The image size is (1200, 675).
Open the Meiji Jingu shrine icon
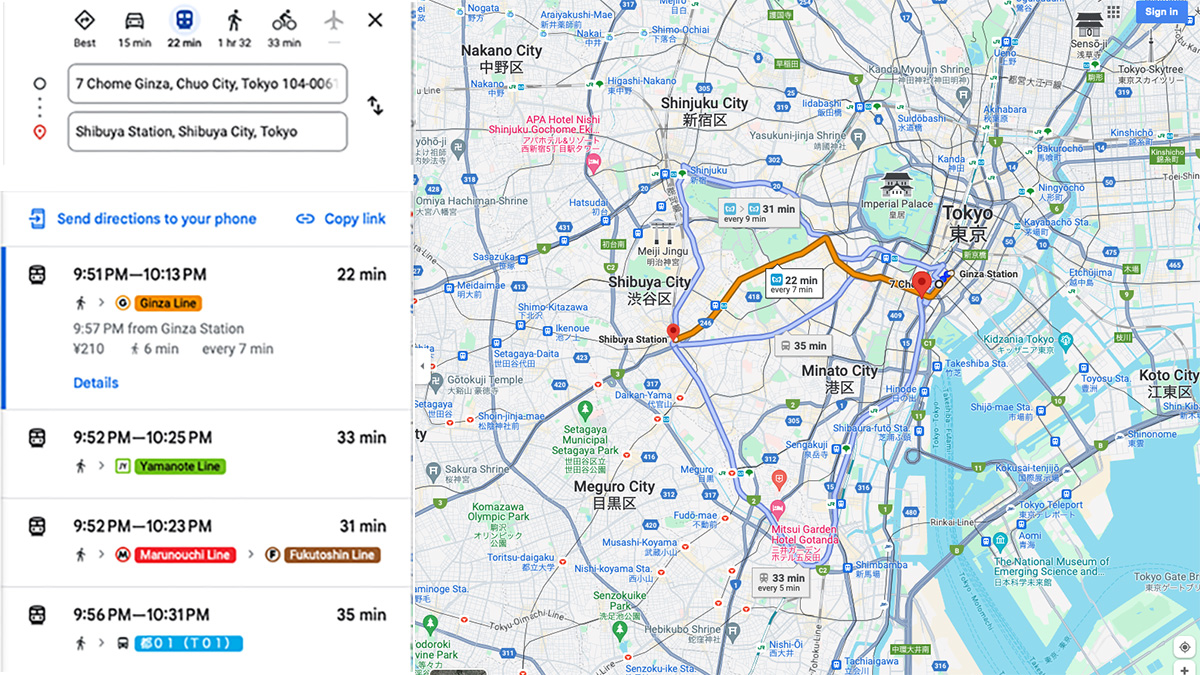662,234
